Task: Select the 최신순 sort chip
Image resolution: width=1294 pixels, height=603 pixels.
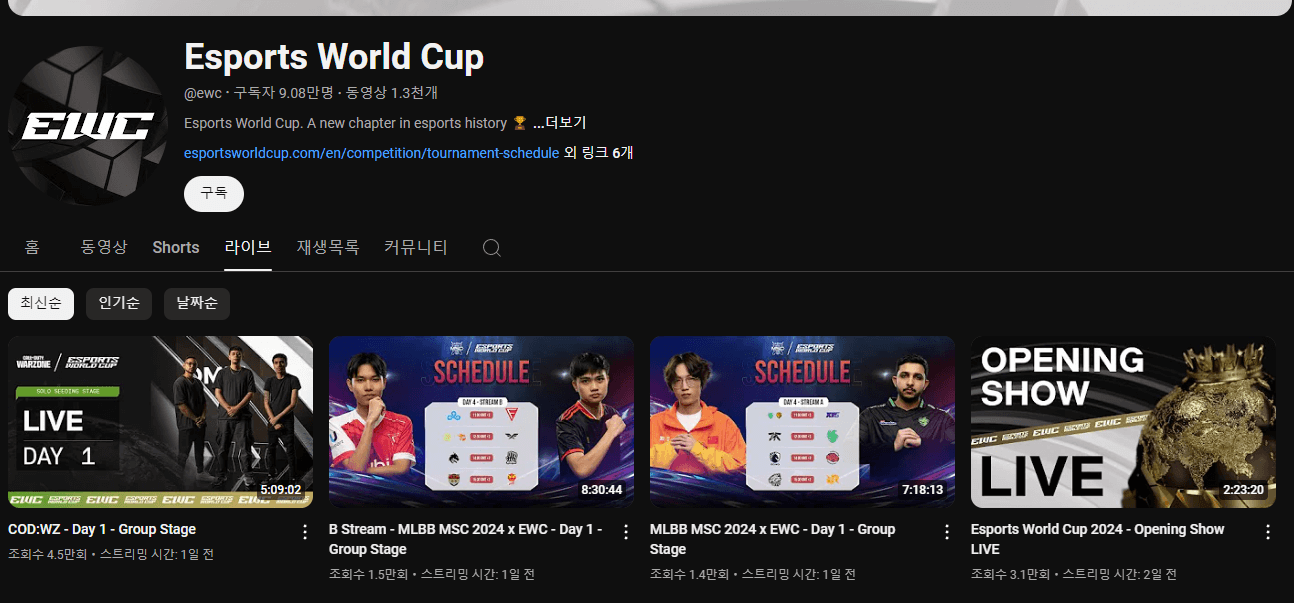Action: click(x=41, y=304)
